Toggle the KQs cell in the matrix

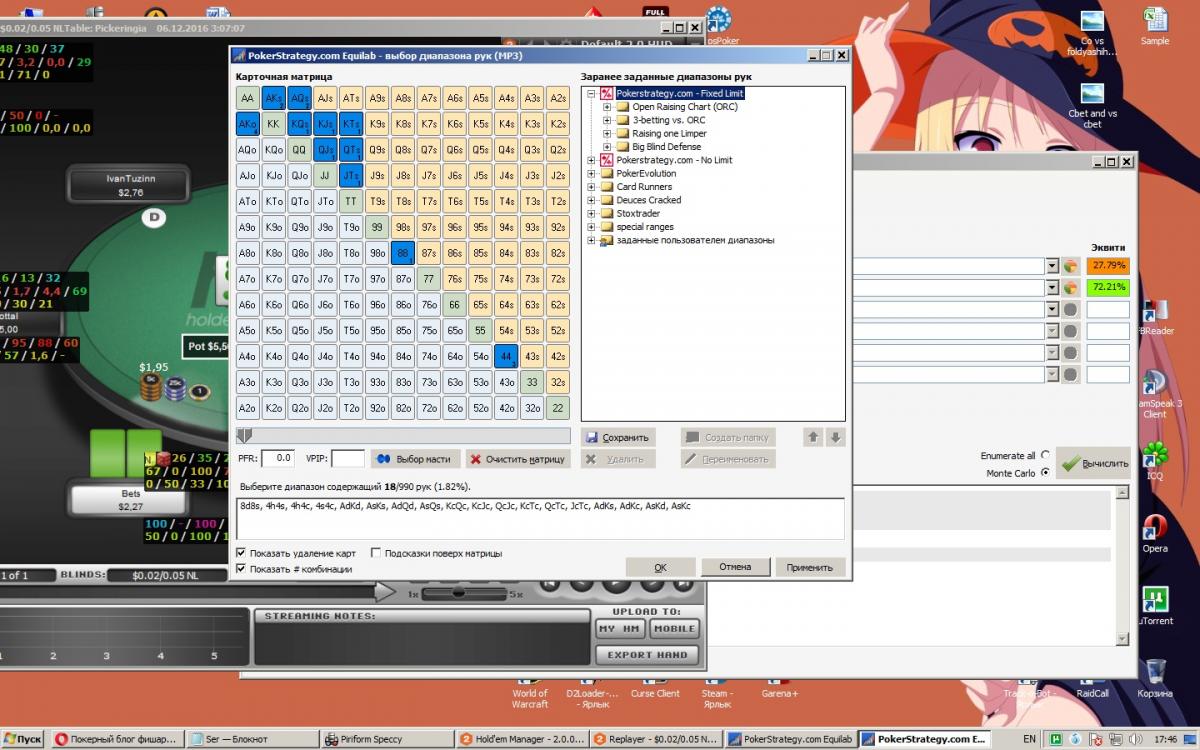coord(299,124)
